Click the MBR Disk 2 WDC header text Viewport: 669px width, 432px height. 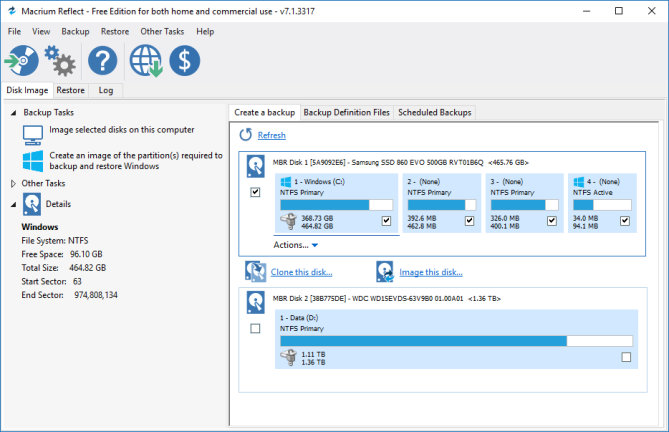coord(387,299)
